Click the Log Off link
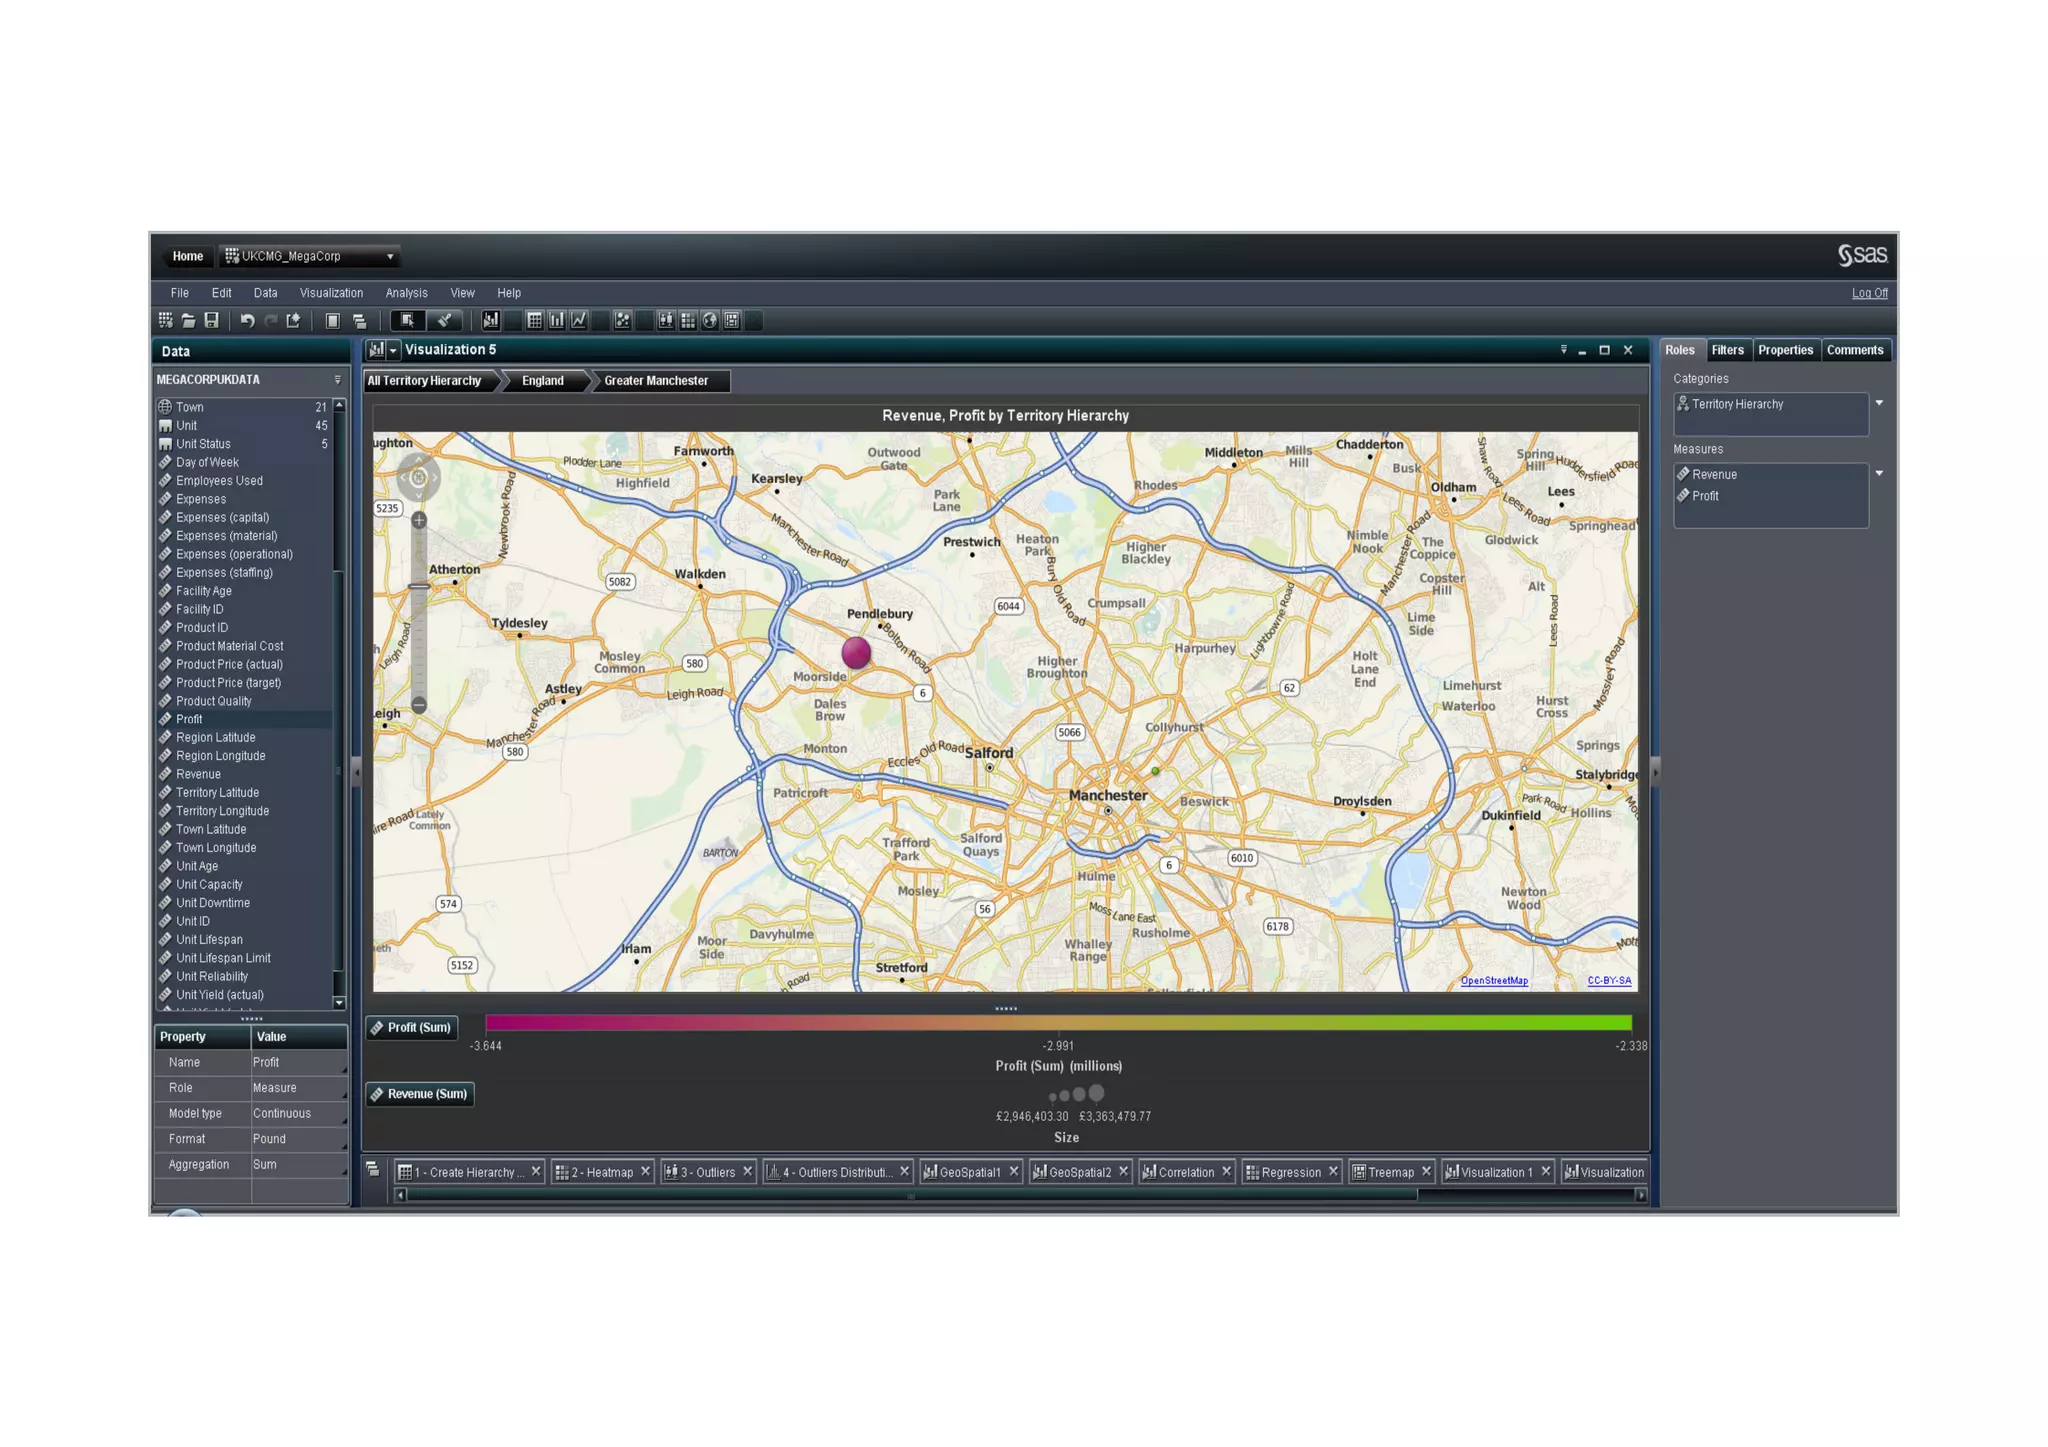Image resolution: width=2048 pixels, height=1447 pixels. [x=1868, y=294]
